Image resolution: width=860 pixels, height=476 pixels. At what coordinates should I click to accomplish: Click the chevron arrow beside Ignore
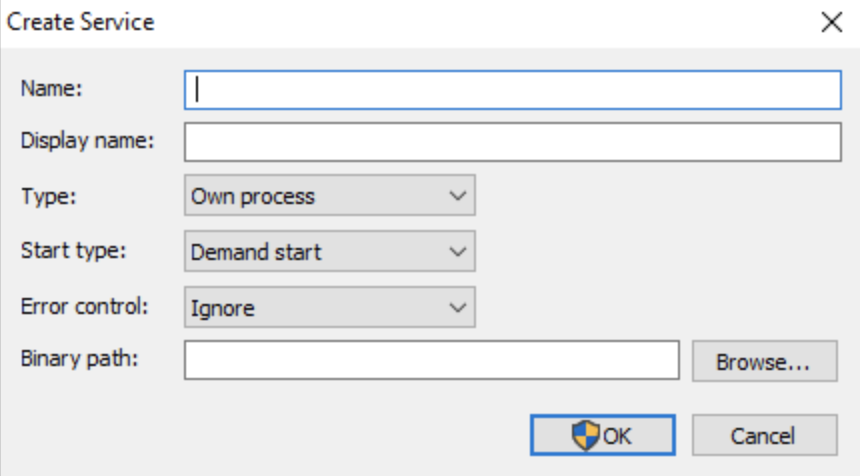click(458, 308)
